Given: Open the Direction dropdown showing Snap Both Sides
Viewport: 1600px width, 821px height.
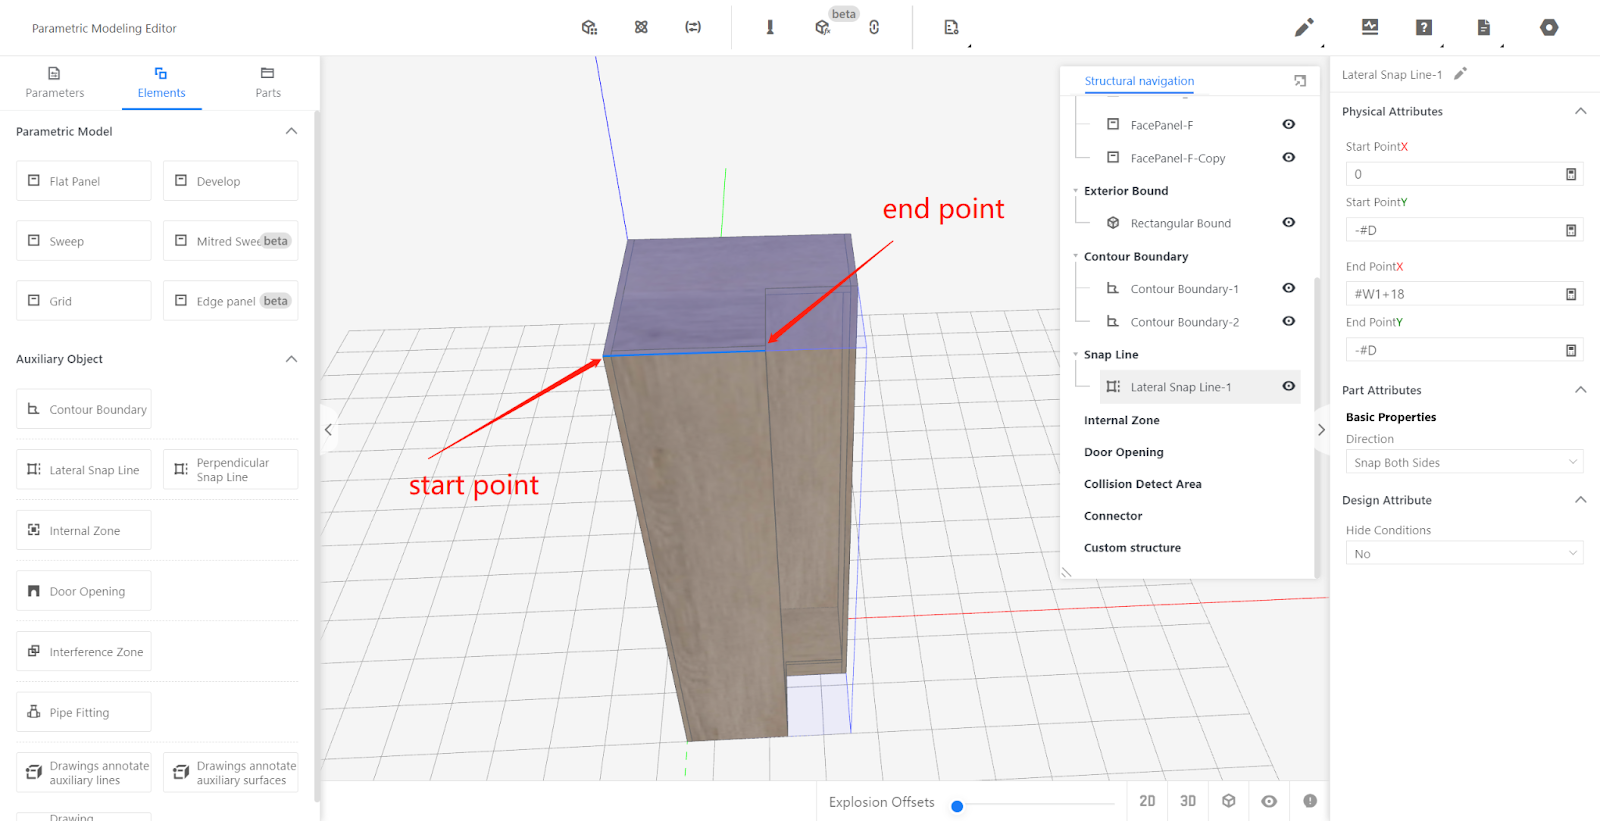Looking at the screenshot, I should [x=1464, y=463].
